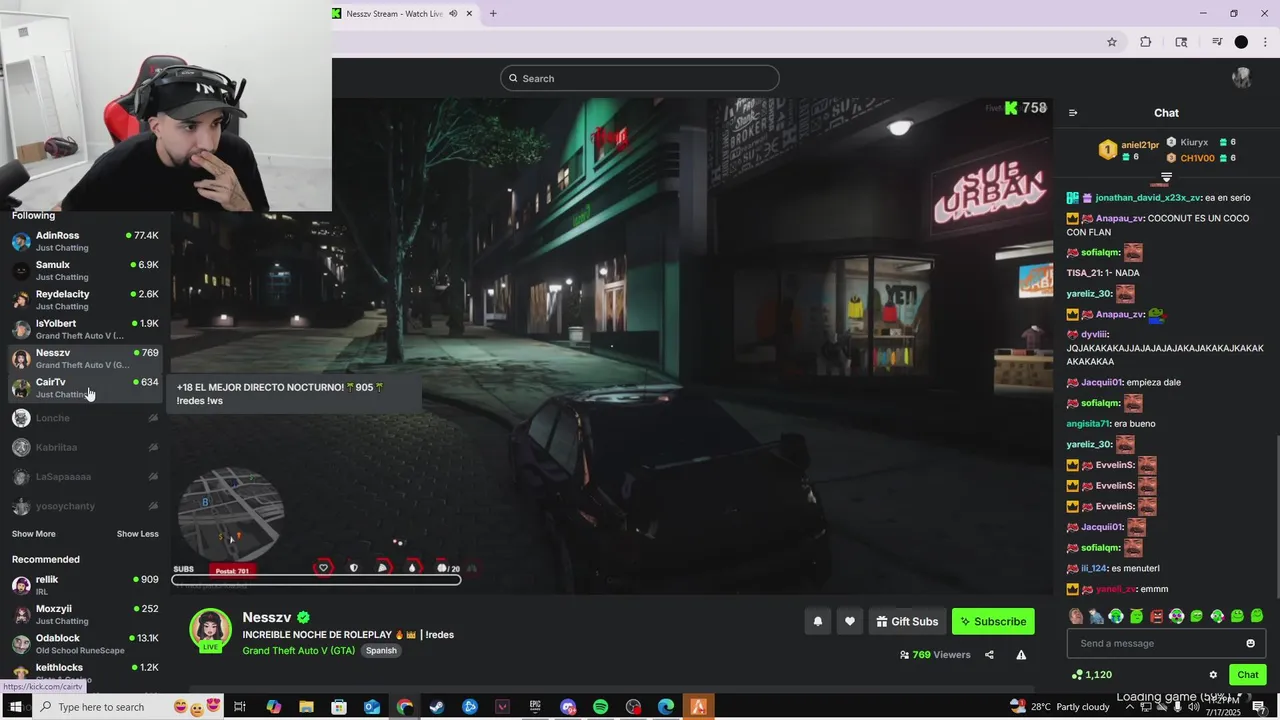The width and height of the screenshot is (1280, 720).
Task: Open Spotify from the taskbar
Action: (600, 707)
